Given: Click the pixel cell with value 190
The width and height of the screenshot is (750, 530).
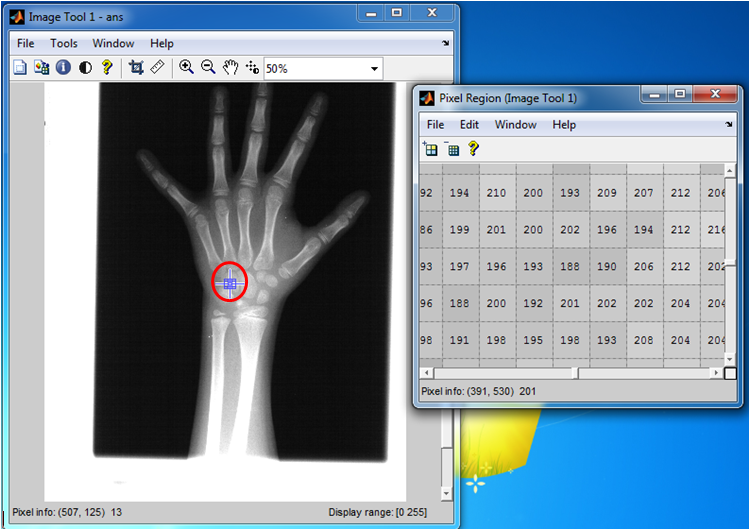Looking at the screenshot, I should coord(607,266).
